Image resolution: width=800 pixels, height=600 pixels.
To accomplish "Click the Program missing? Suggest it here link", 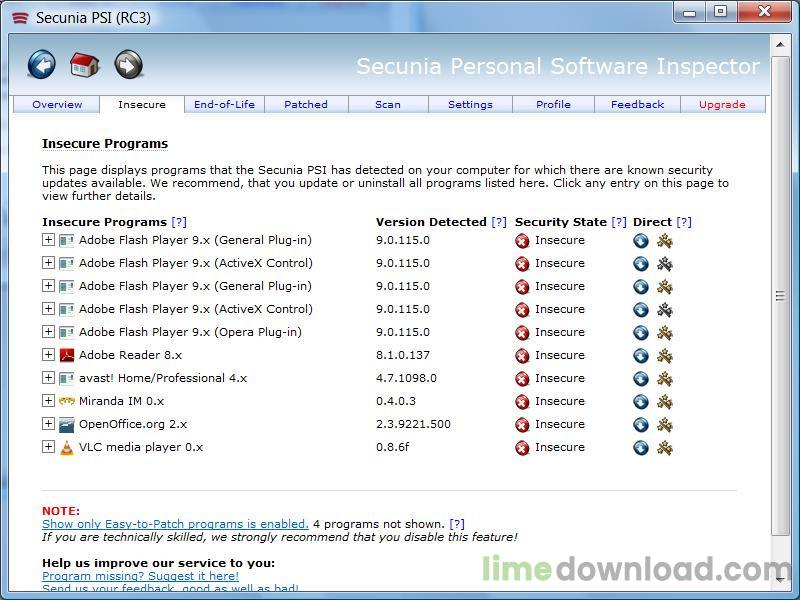I will click(140, 576).
